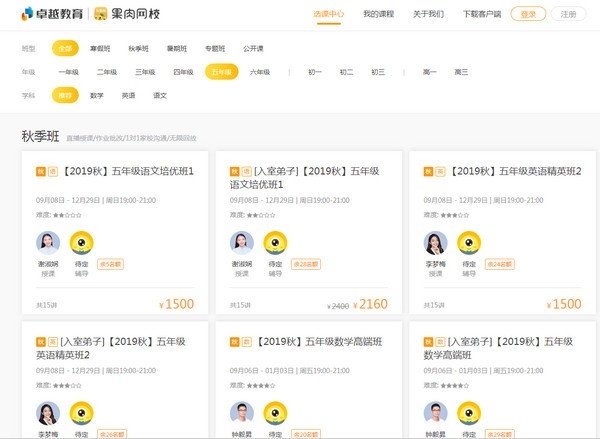This screenshot has width=600, height=439.
Task: Click the 果肉网校 logo icon
Action: click(101, 14)
